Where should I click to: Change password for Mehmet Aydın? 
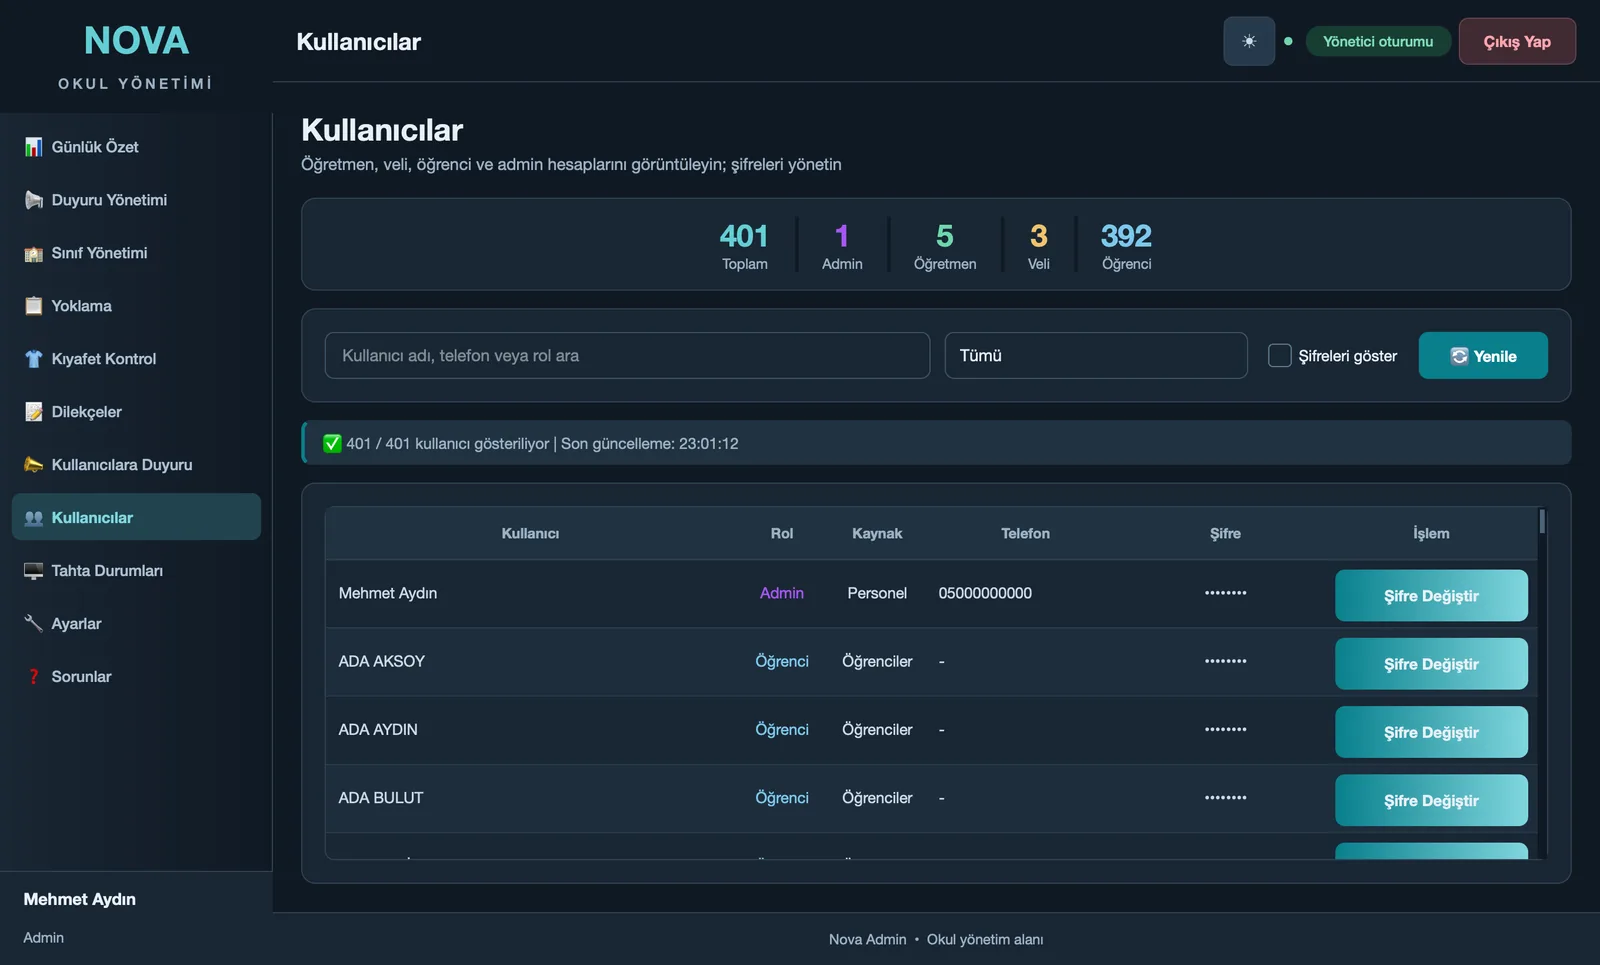coord(1431,596)
